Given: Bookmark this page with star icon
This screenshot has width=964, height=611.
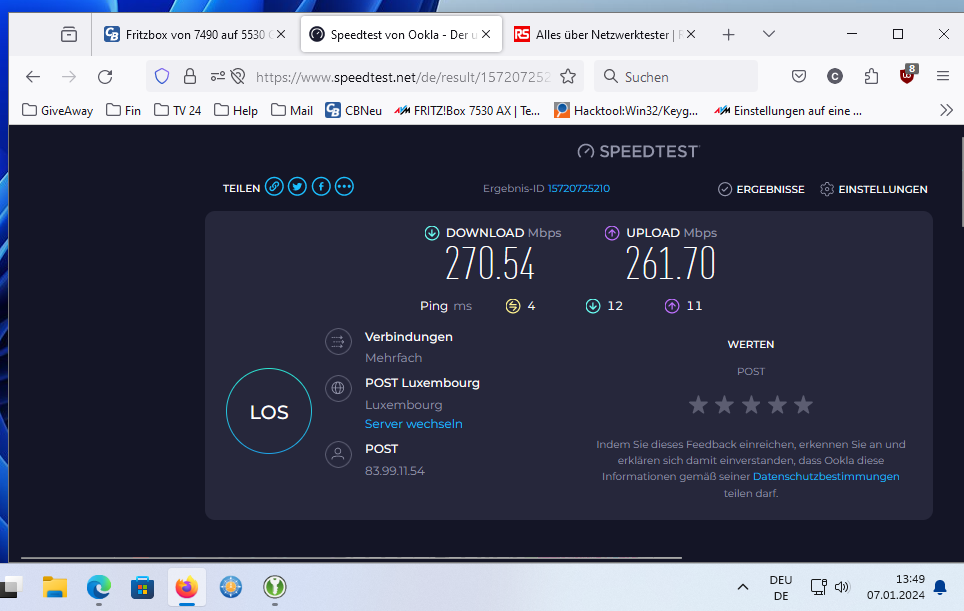Looking at the screenshot, I should tap(568, 76).
